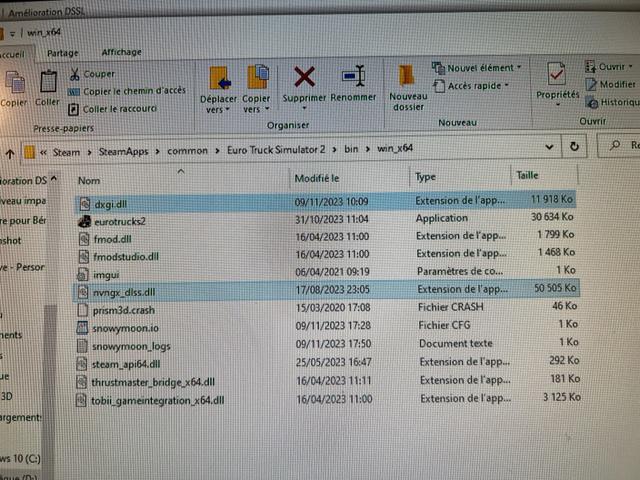This screenshot has width=640, height=480.
Task: Click the refresh button beside address bar
Action: pyautogui.click(x=574, y=146)
